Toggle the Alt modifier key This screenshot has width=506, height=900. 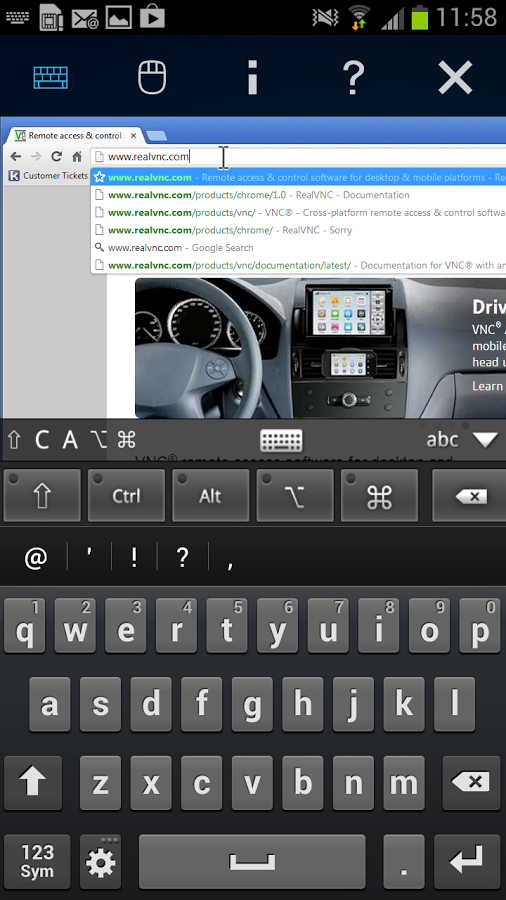211,495
